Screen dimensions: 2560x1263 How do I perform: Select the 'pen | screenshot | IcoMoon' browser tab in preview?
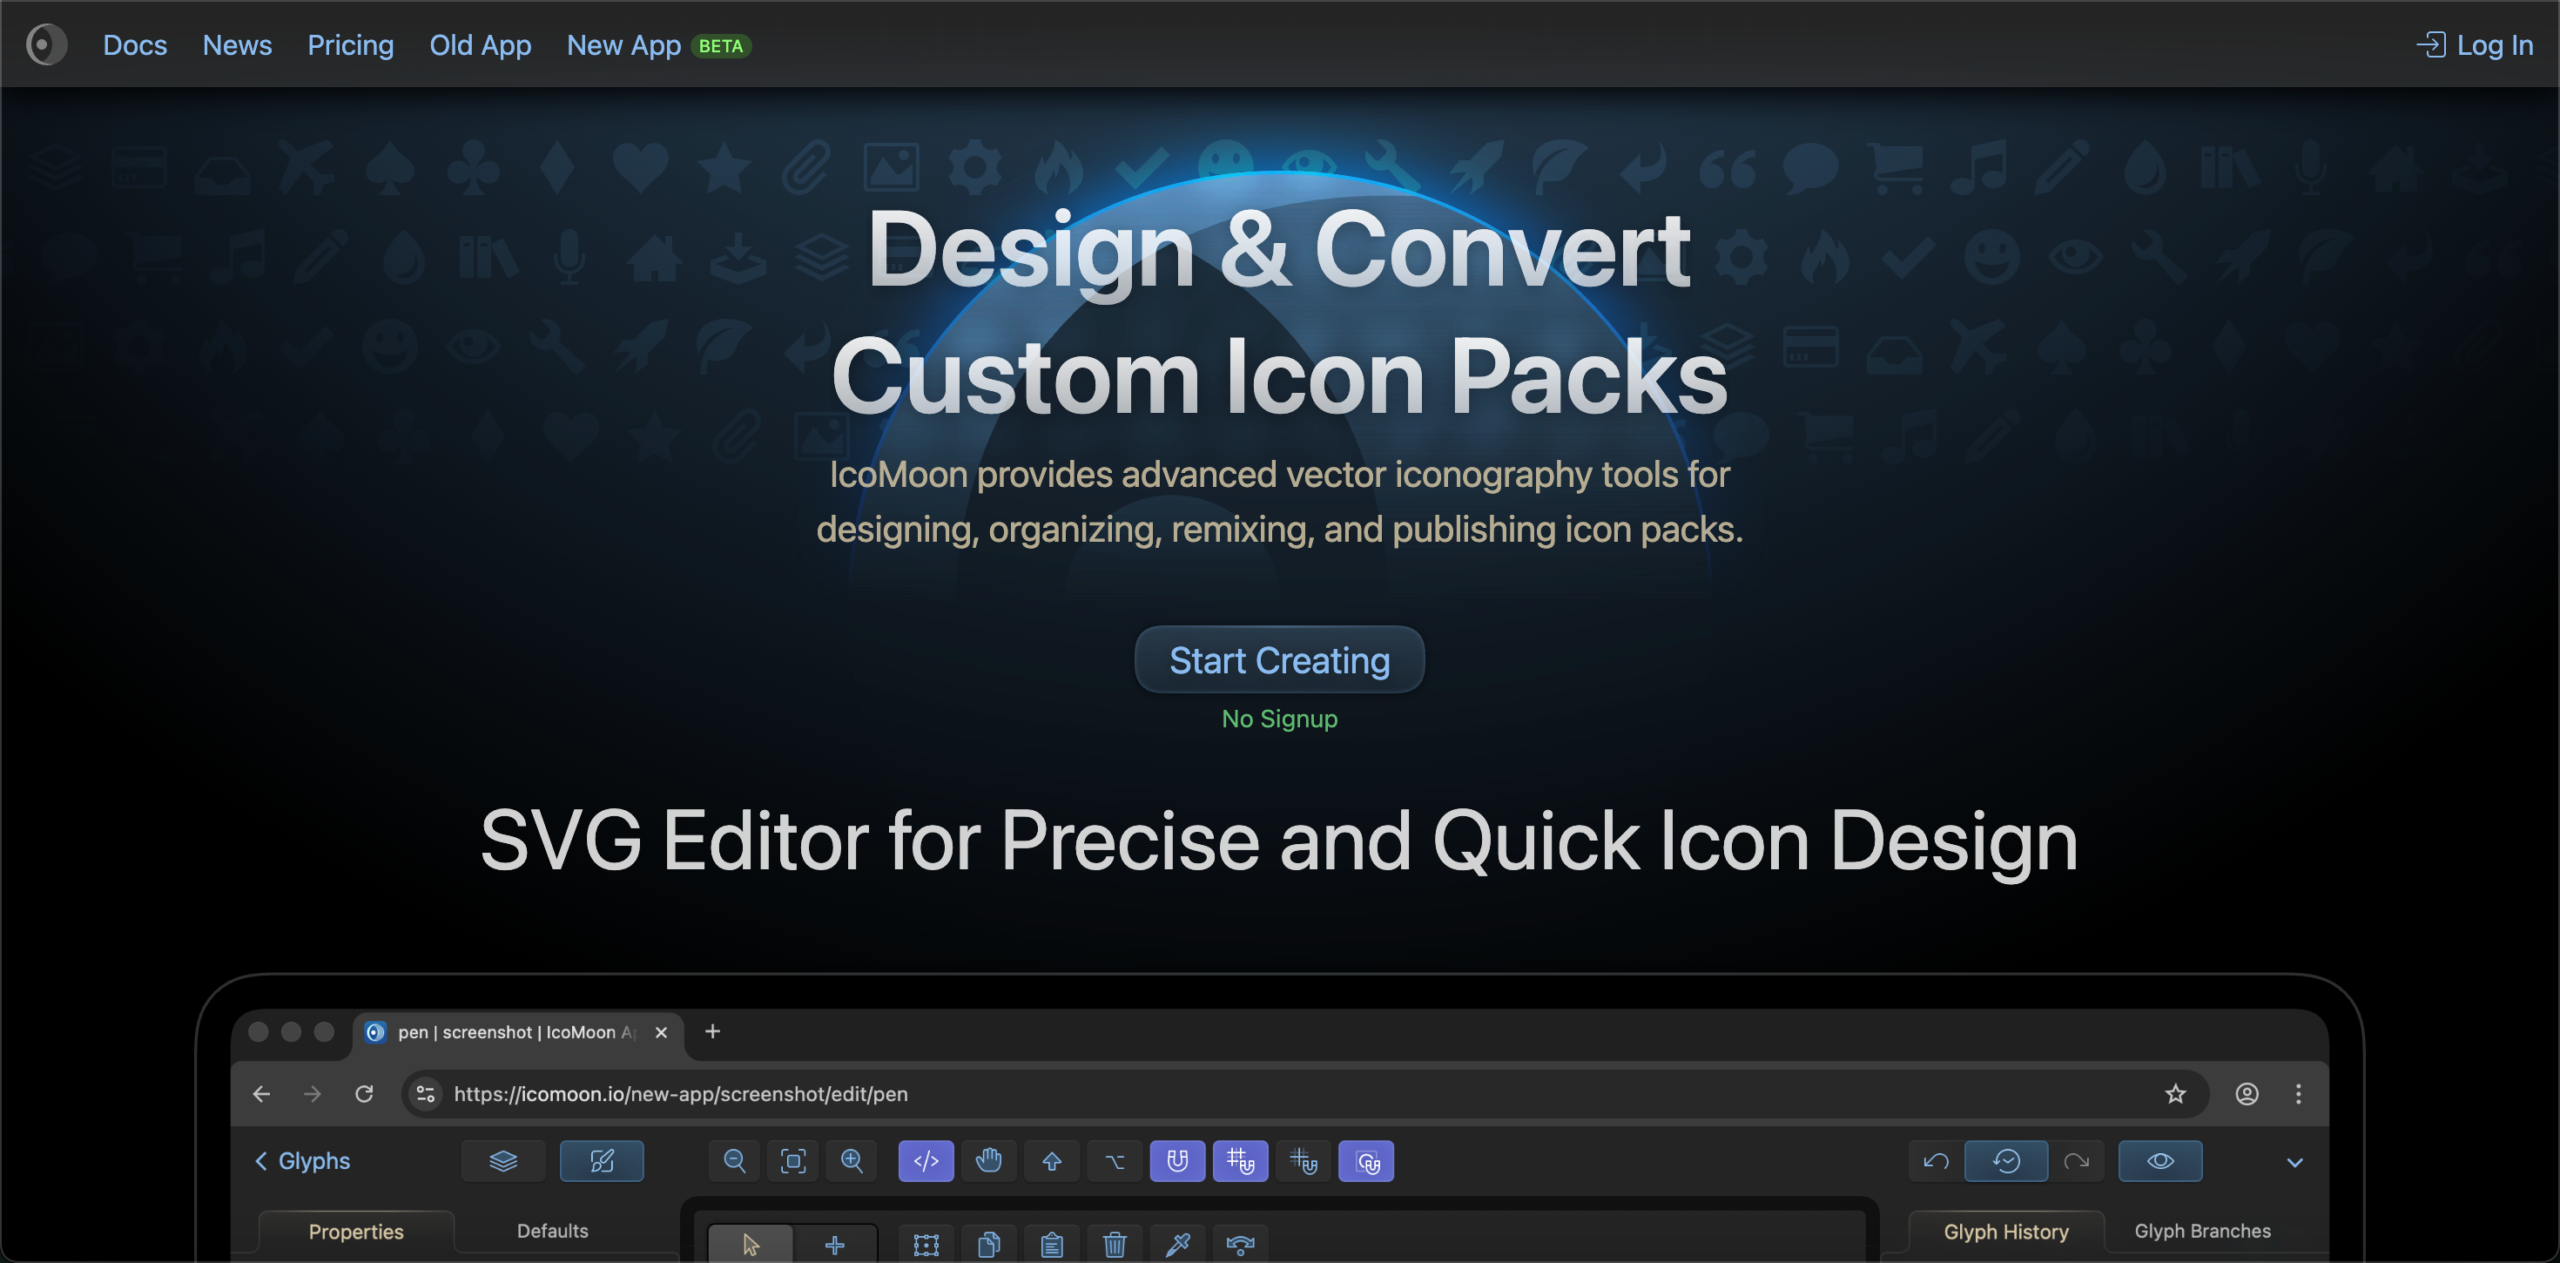[x=518, y=1032]
